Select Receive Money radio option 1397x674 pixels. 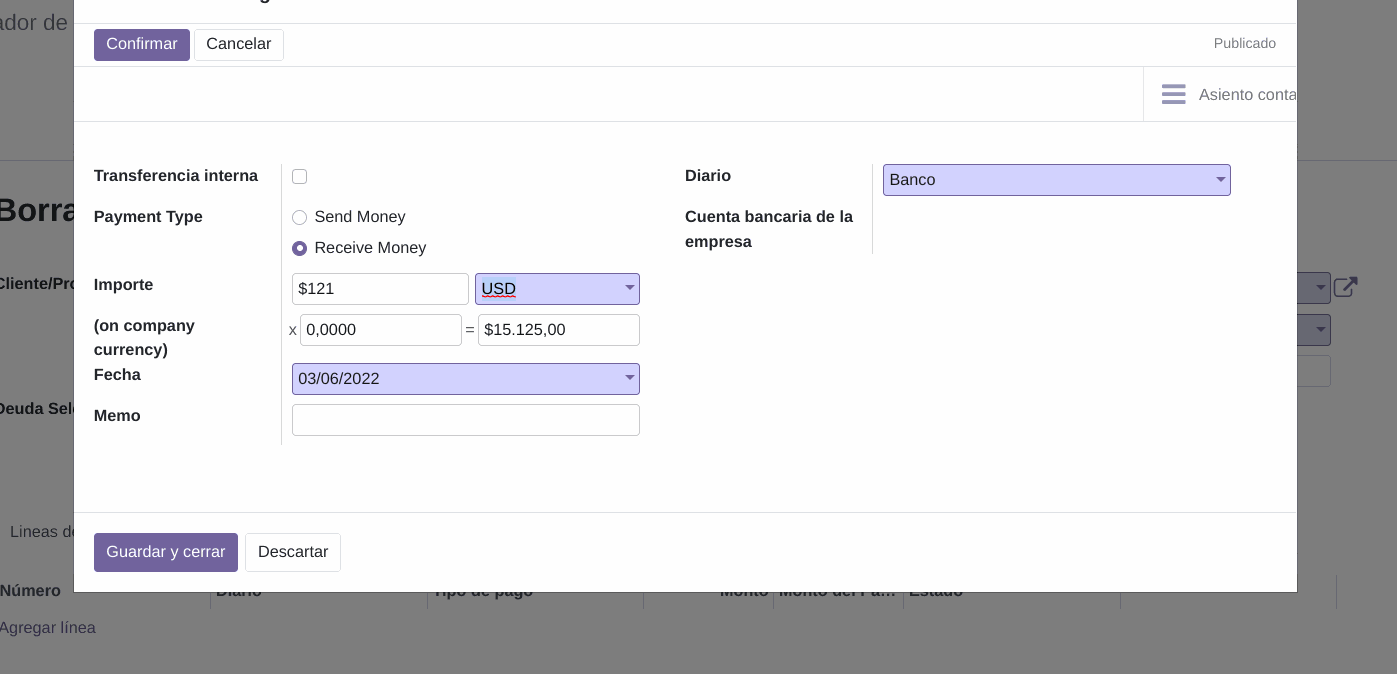click(x=299, y=249)
